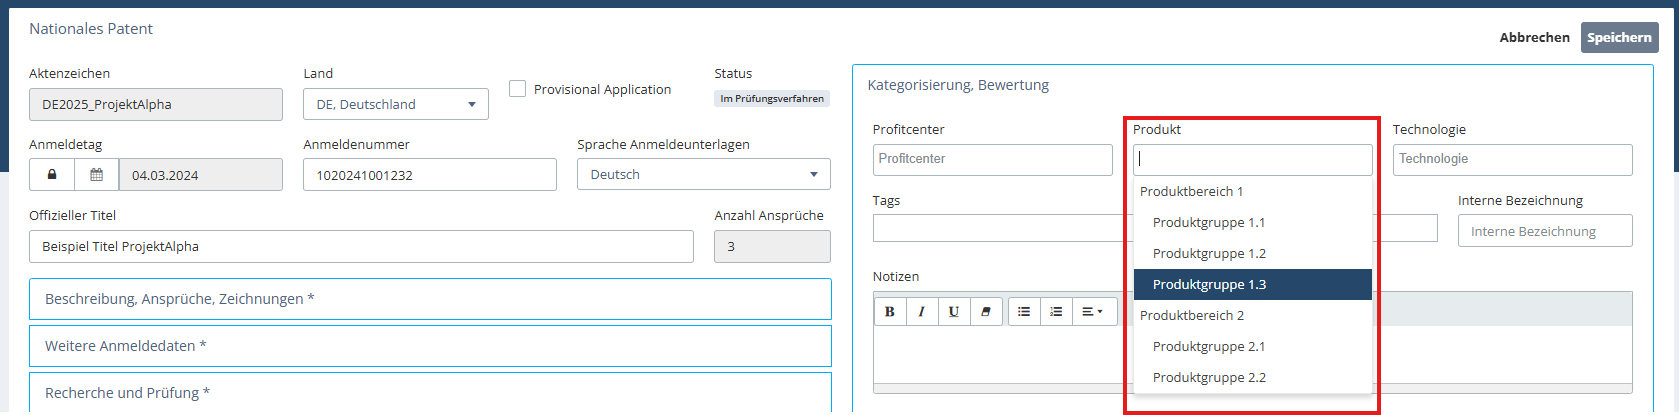Insert a bulleted list in Notizen
Image resolution: width=1679 pixels, height=415 pixels.
point(1024,312)
